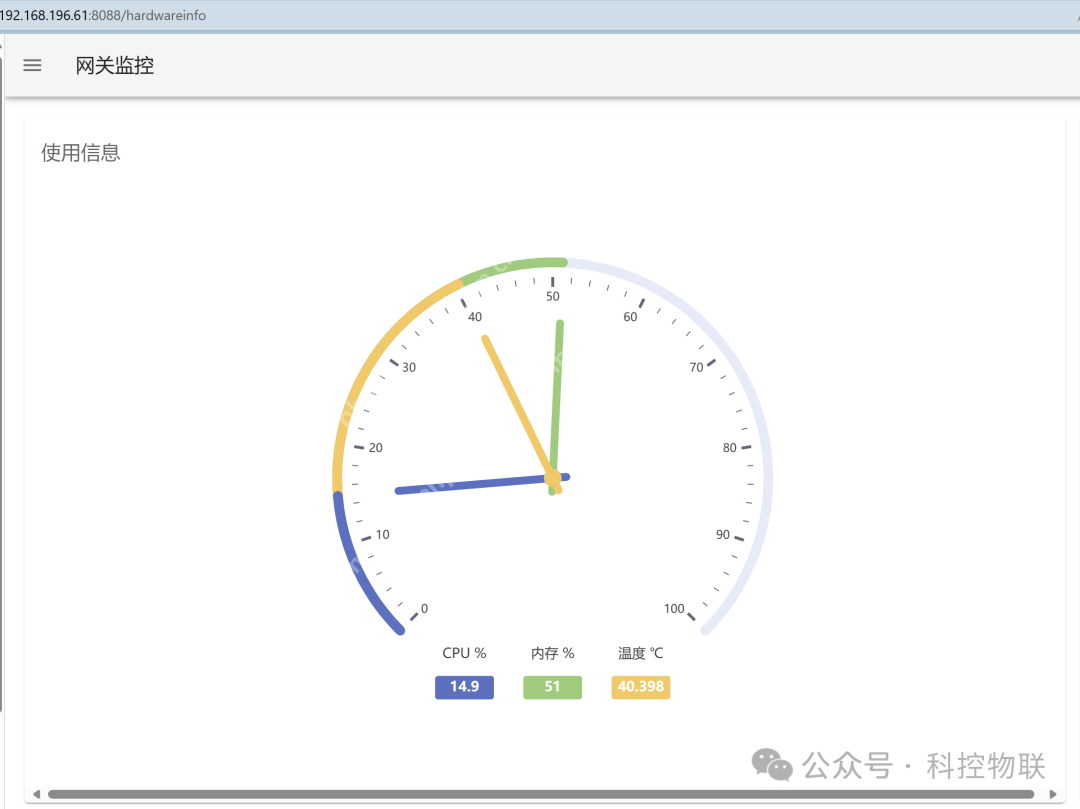Click the gauge center pivot point
Viewport: 1080px width, 809px height.
tap(553, 481)
